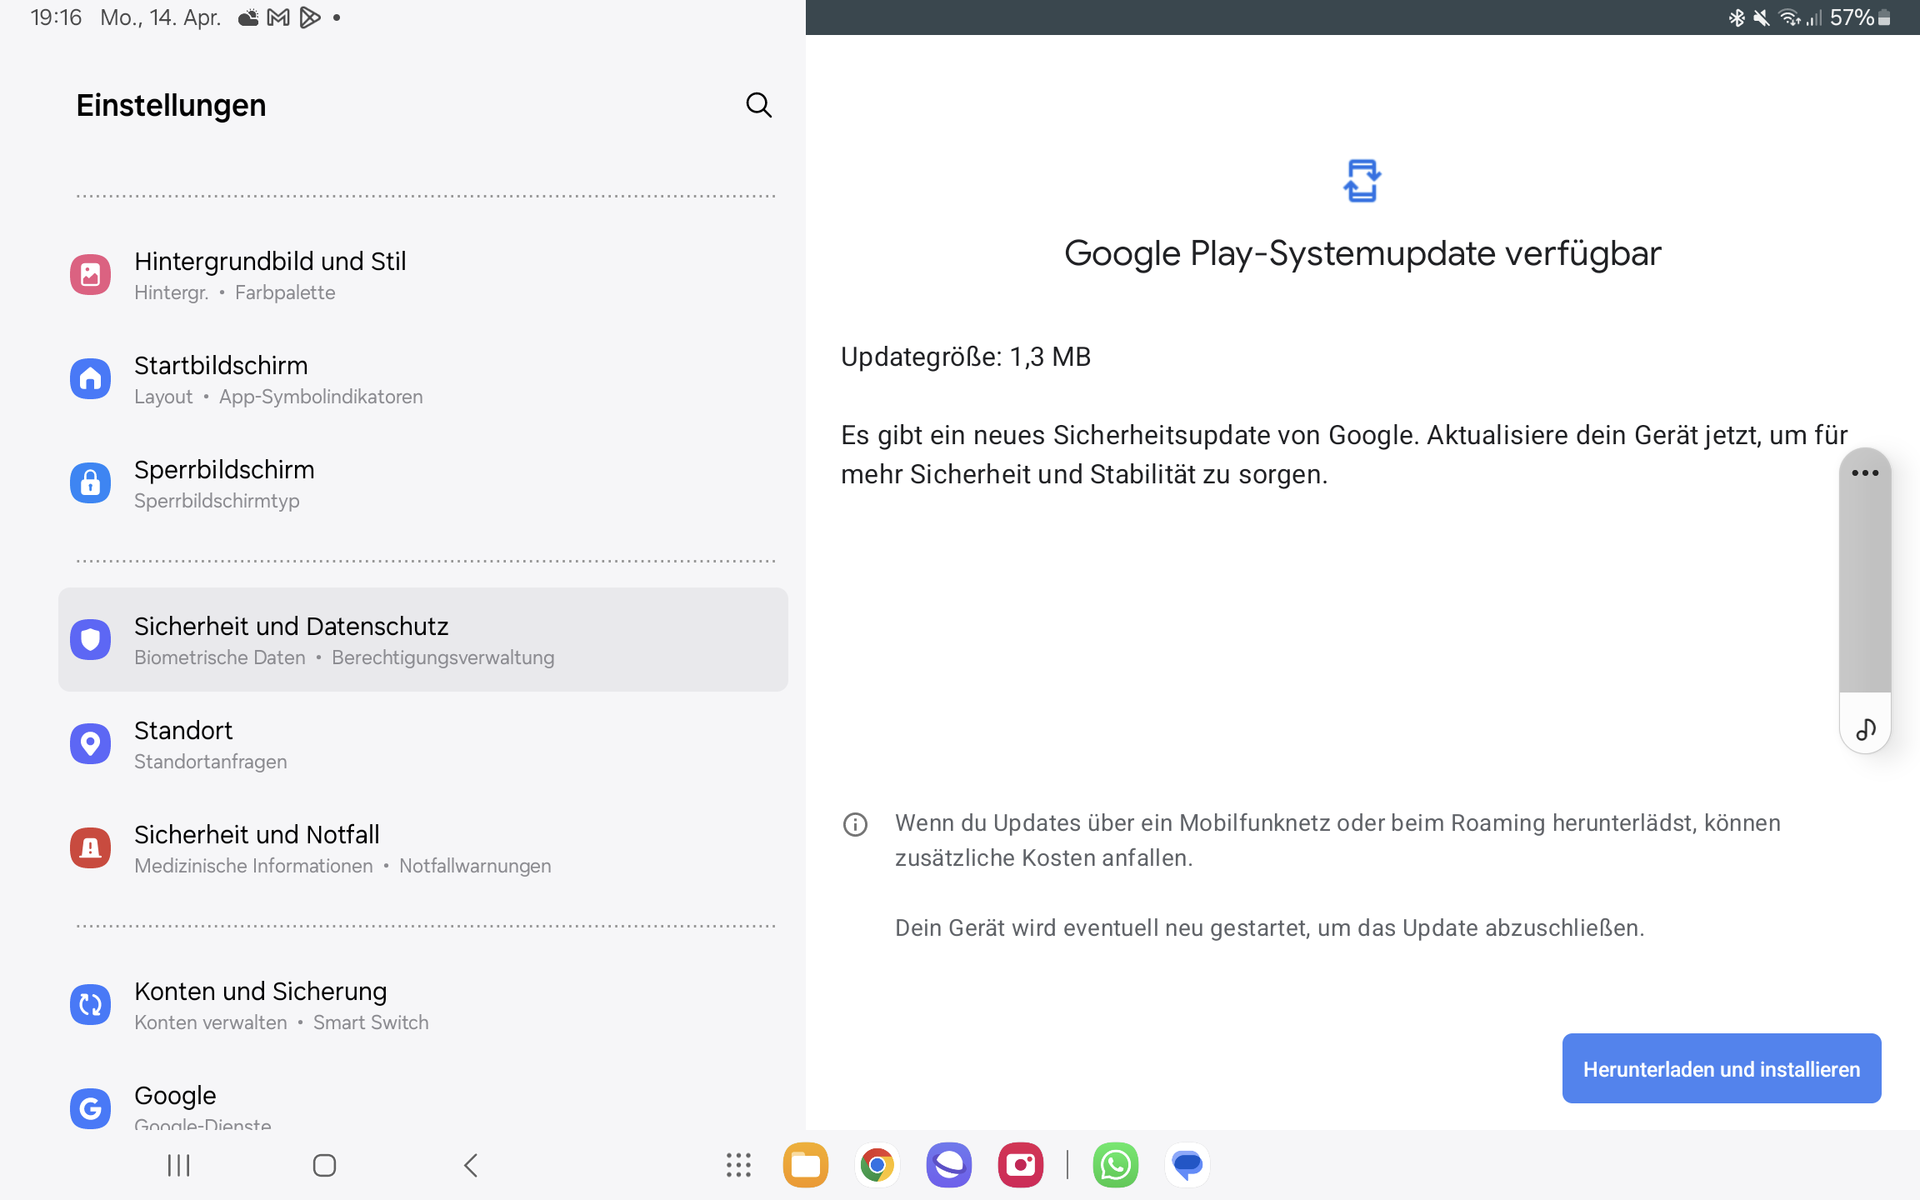Open the Files folder app in the taskbar

click(x=805, y=1165)
